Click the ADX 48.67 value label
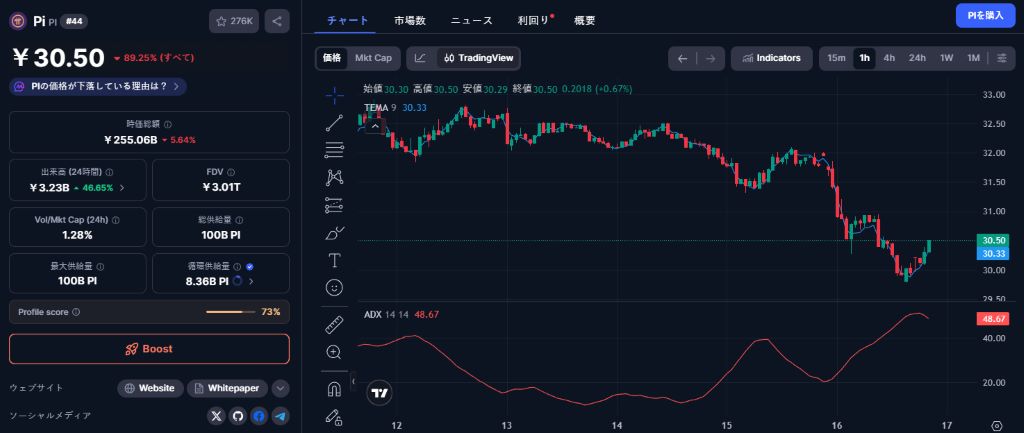 click(x=993, y=319)
